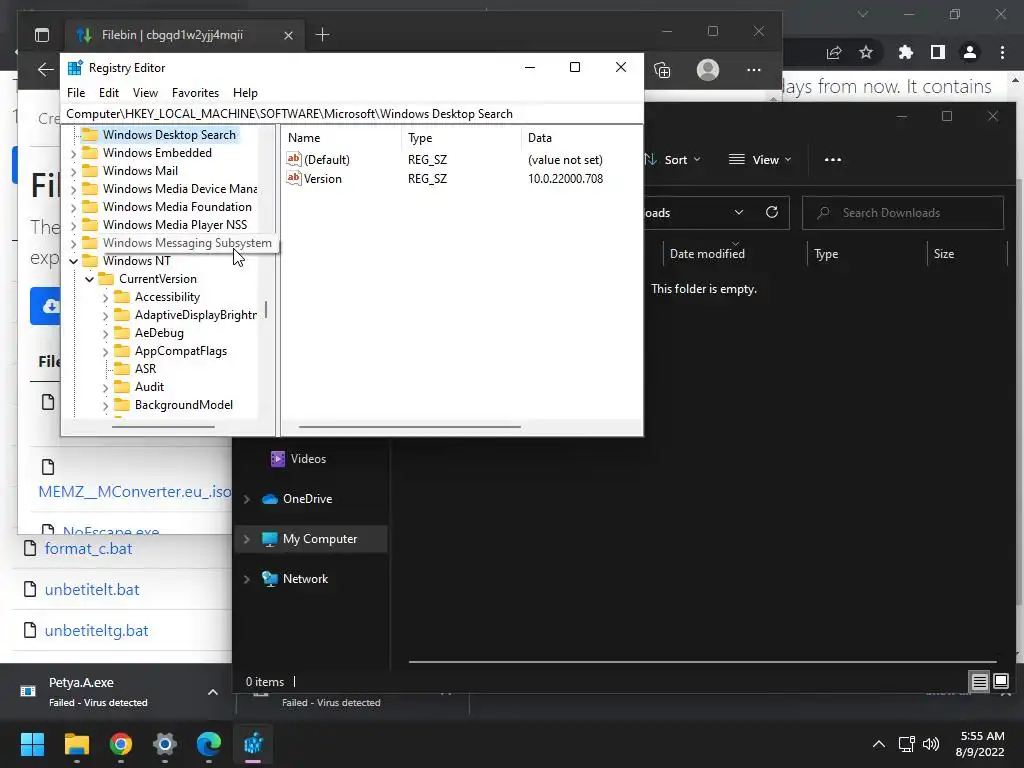Open the format_c.bat link
Screen dimensions: 1024x768
click(88, 549)
